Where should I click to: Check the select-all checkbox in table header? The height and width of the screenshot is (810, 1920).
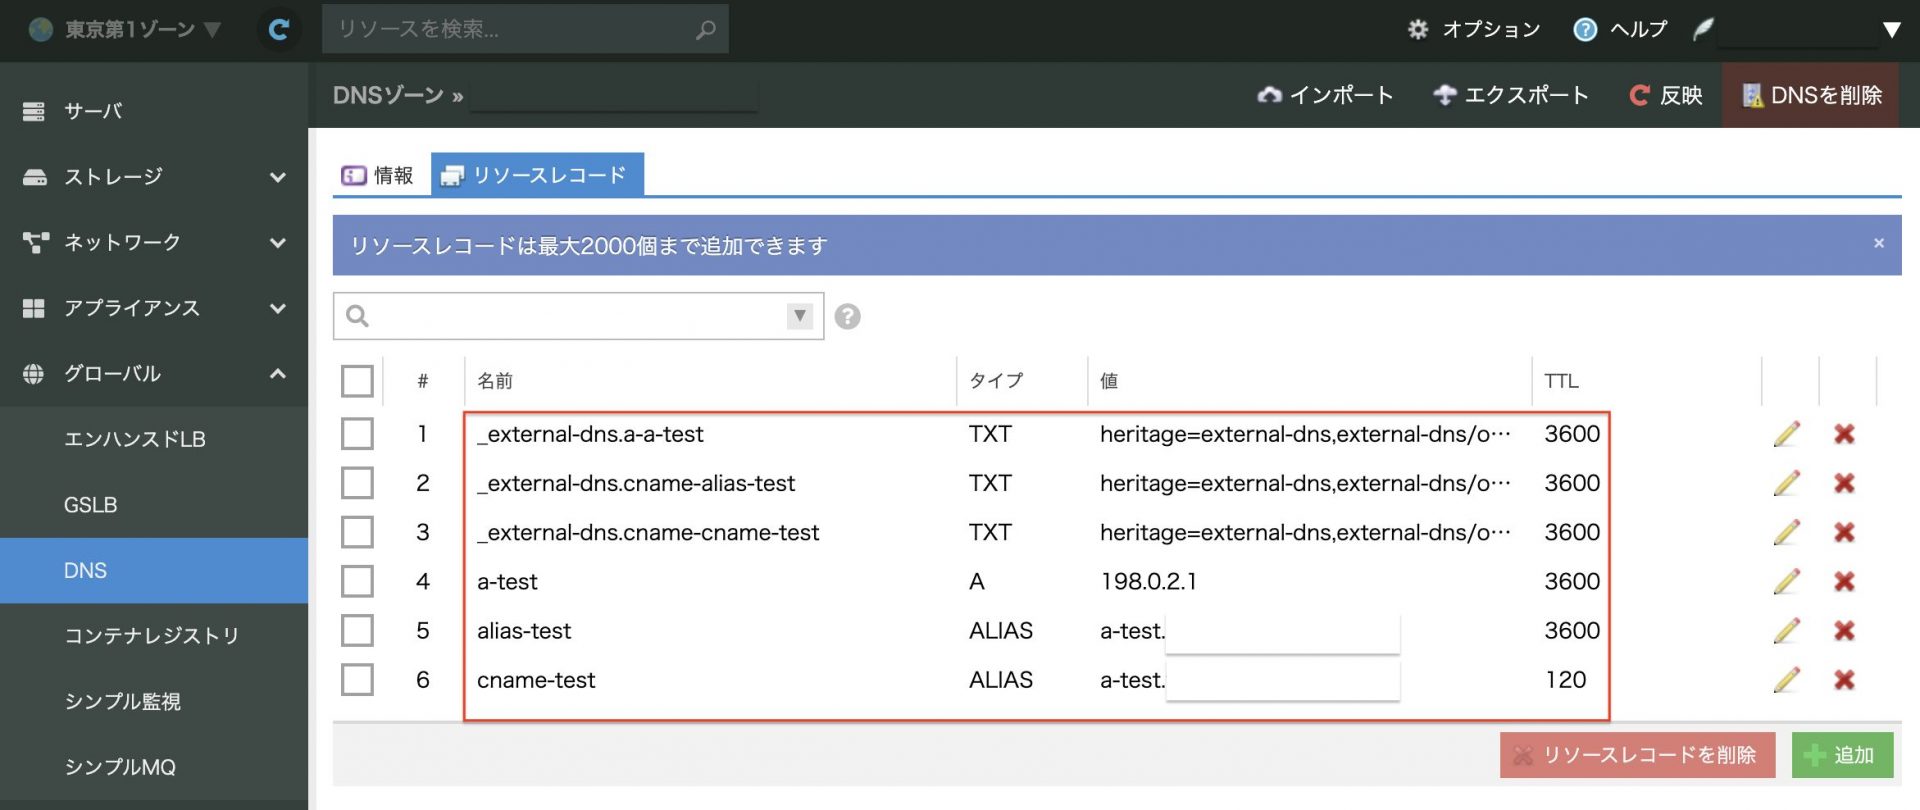tap(357, 381)
